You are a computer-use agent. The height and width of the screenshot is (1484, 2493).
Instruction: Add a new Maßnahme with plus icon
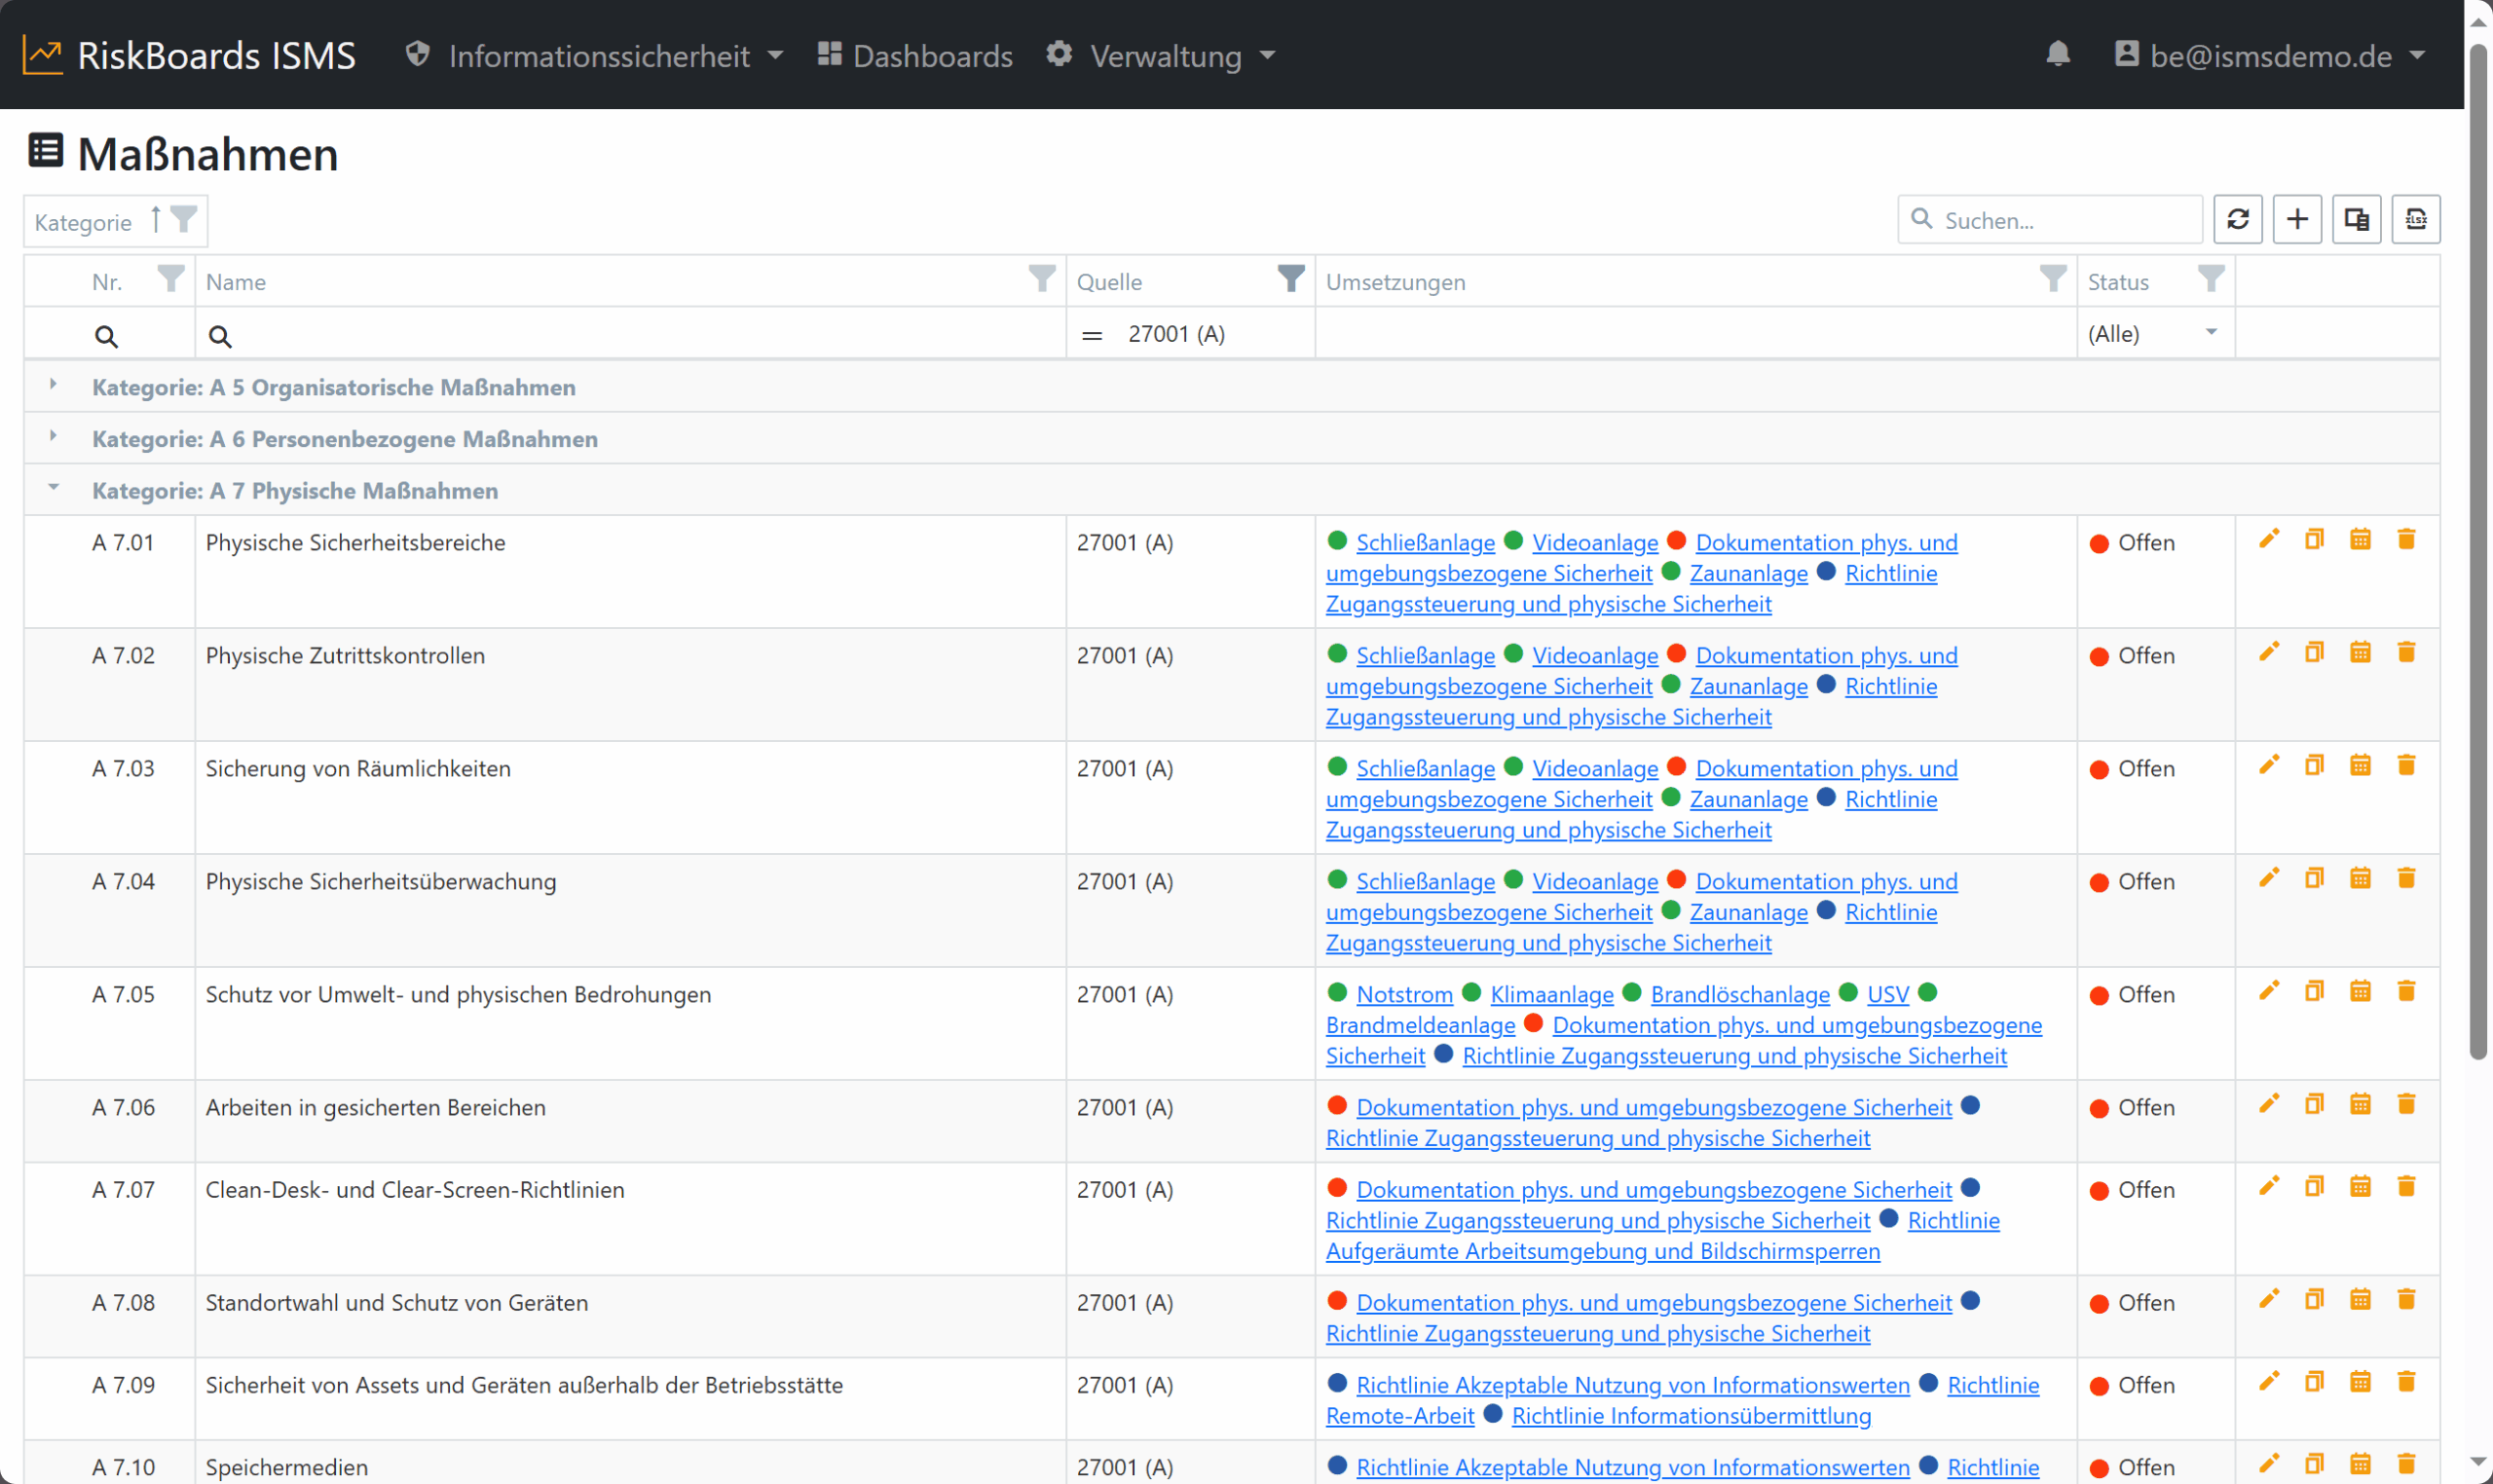[2297, 219]
